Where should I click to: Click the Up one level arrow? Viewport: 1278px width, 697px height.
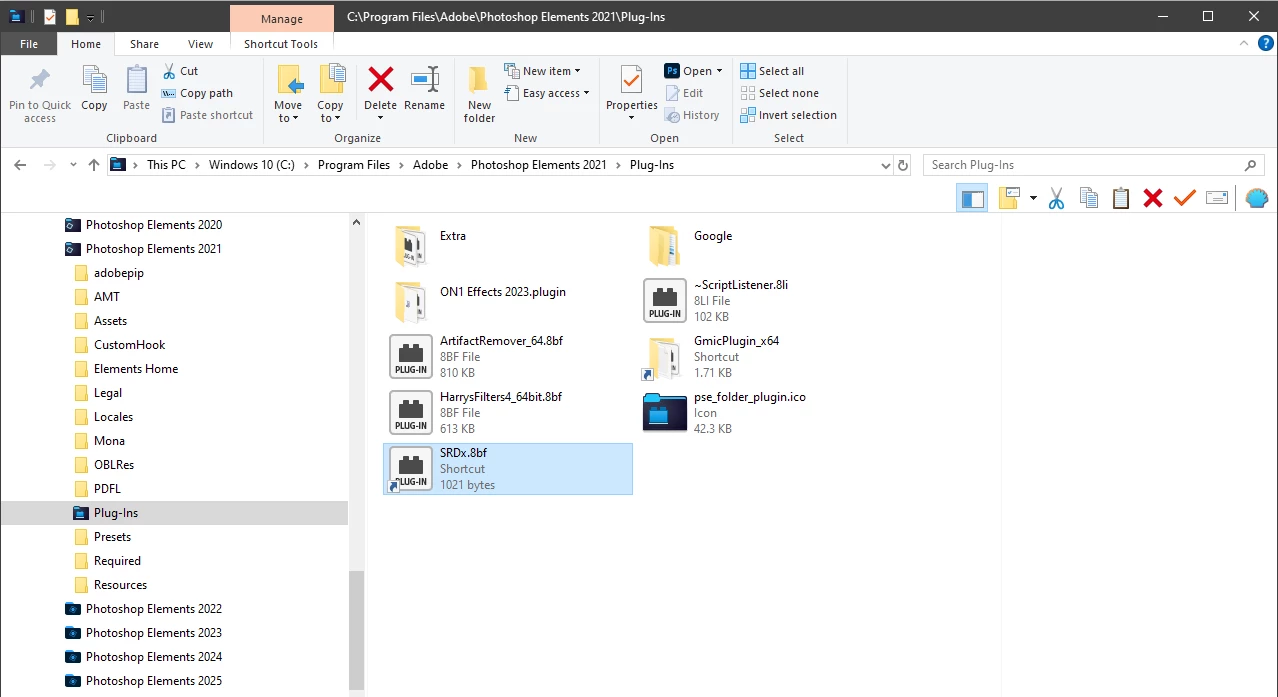[94, 165]
